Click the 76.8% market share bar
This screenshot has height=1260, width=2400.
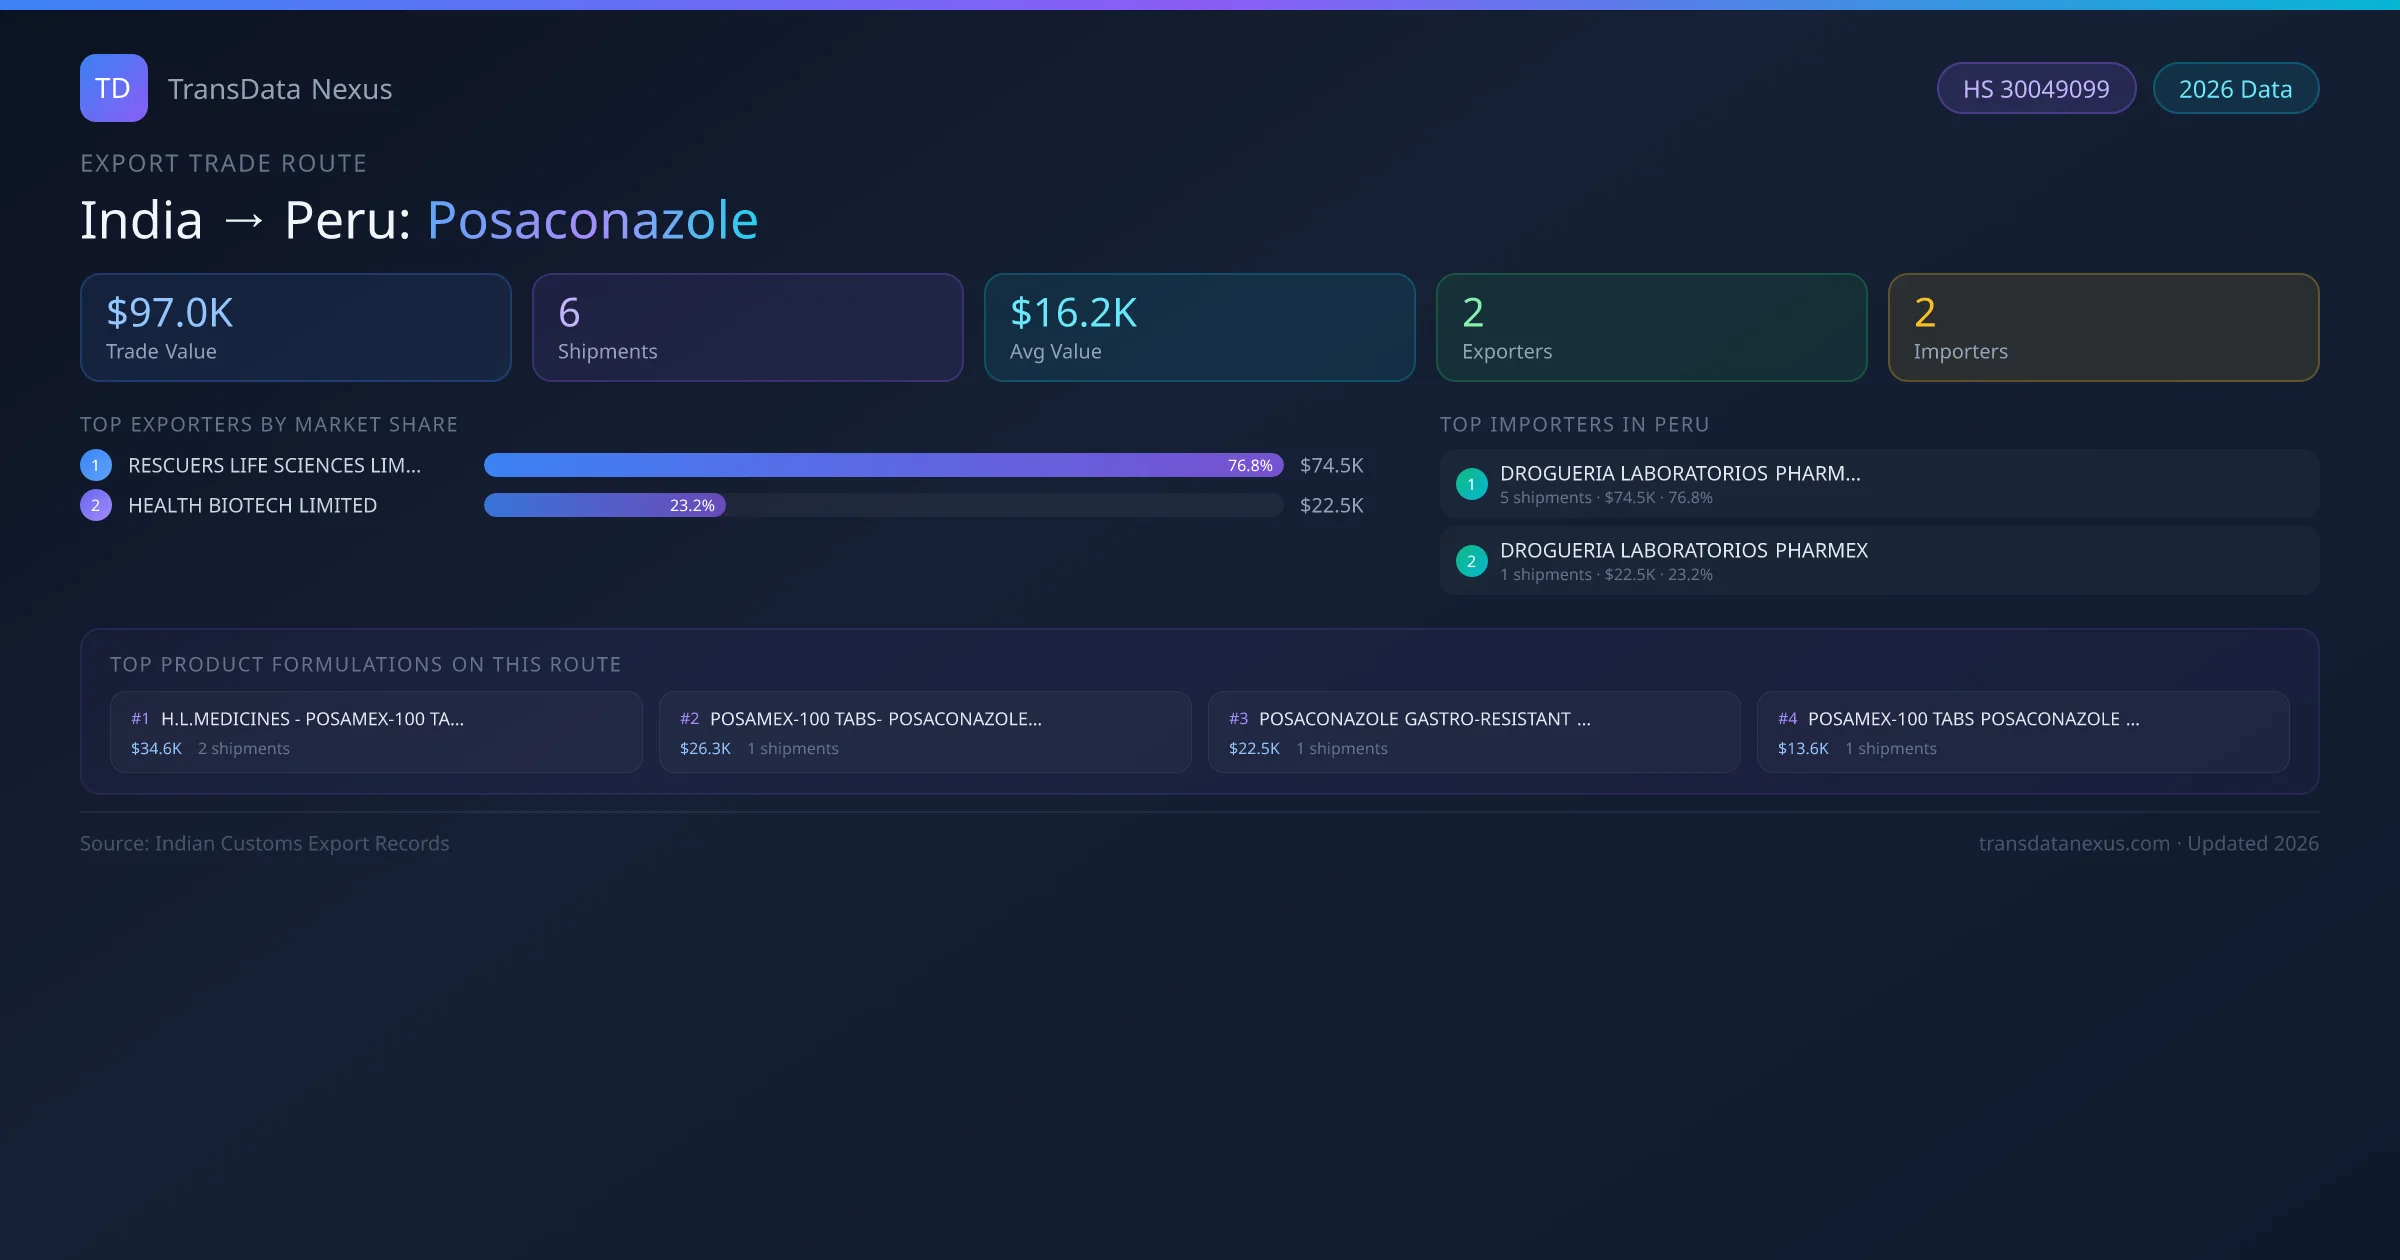(882, 465)
